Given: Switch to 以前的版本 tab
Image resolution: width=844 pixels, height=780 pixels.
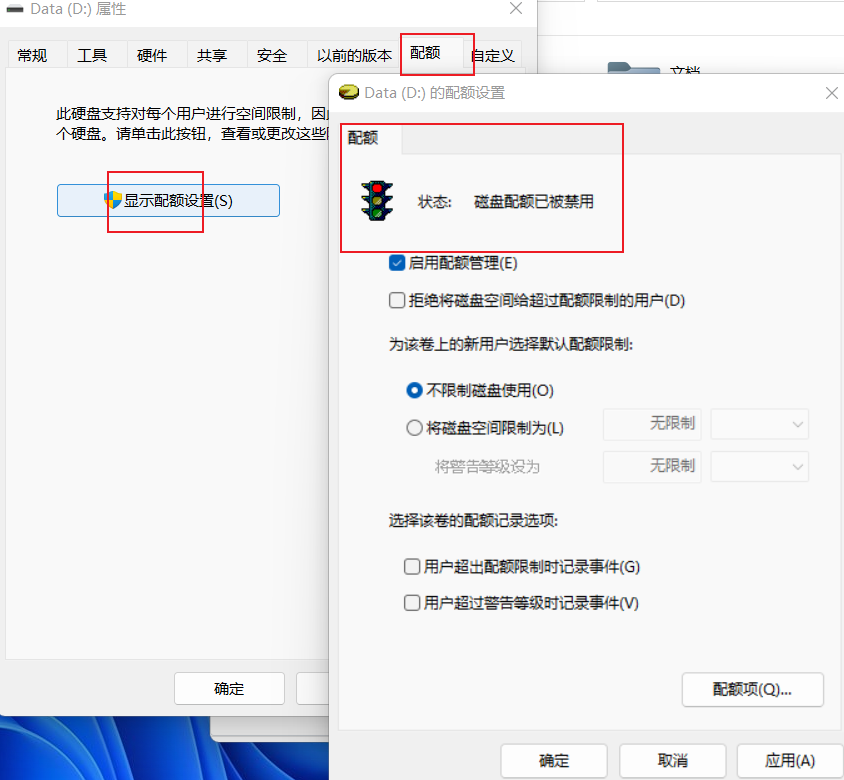Looking at the screenshot, I should pos(354,55).
